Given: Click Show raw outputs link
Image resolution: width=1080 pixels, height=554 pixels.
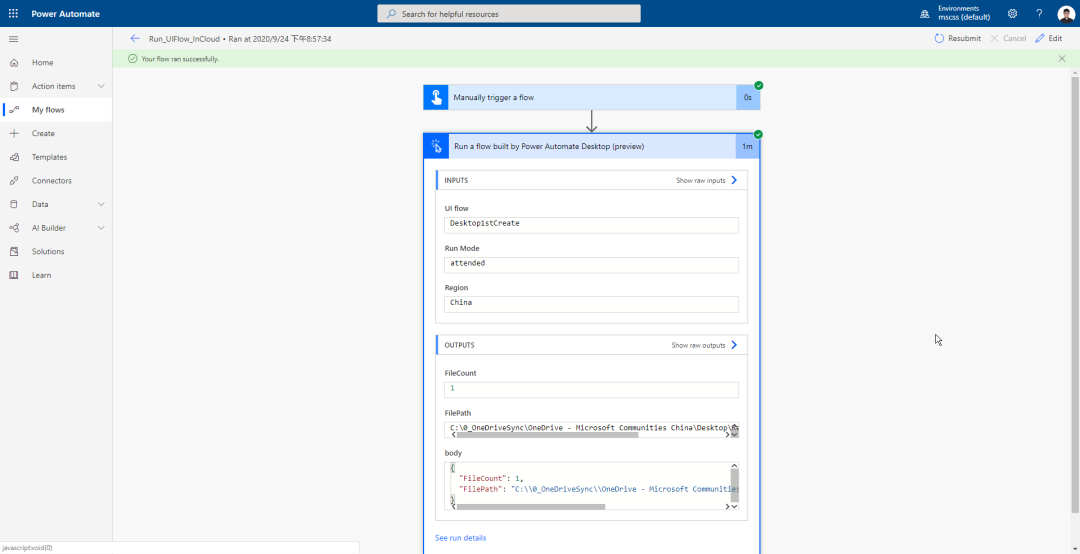Looking at the screenshot, I should click(698, 345).
